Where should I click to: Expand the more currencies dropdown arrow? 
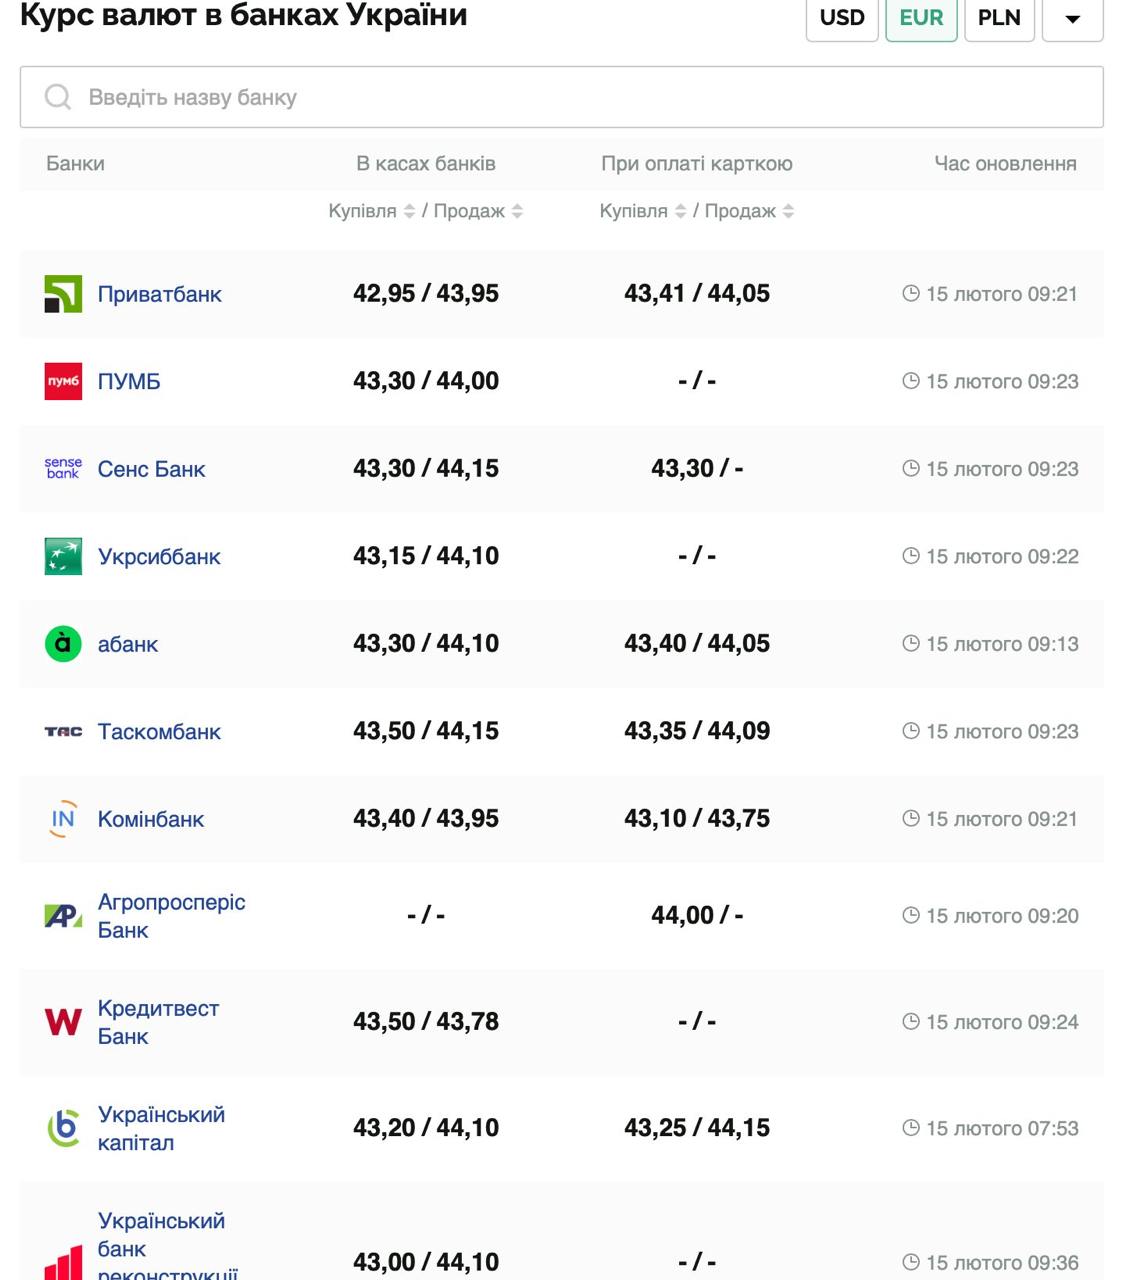1072,18
